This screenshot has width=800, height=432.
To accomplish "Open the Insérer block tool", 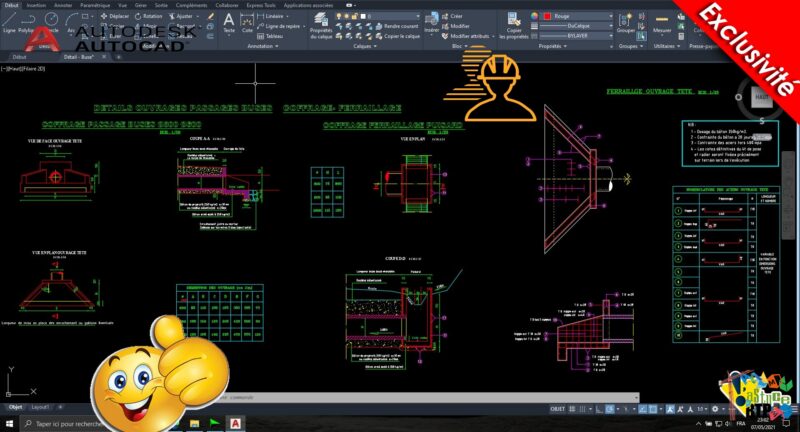I will [432, 23].
